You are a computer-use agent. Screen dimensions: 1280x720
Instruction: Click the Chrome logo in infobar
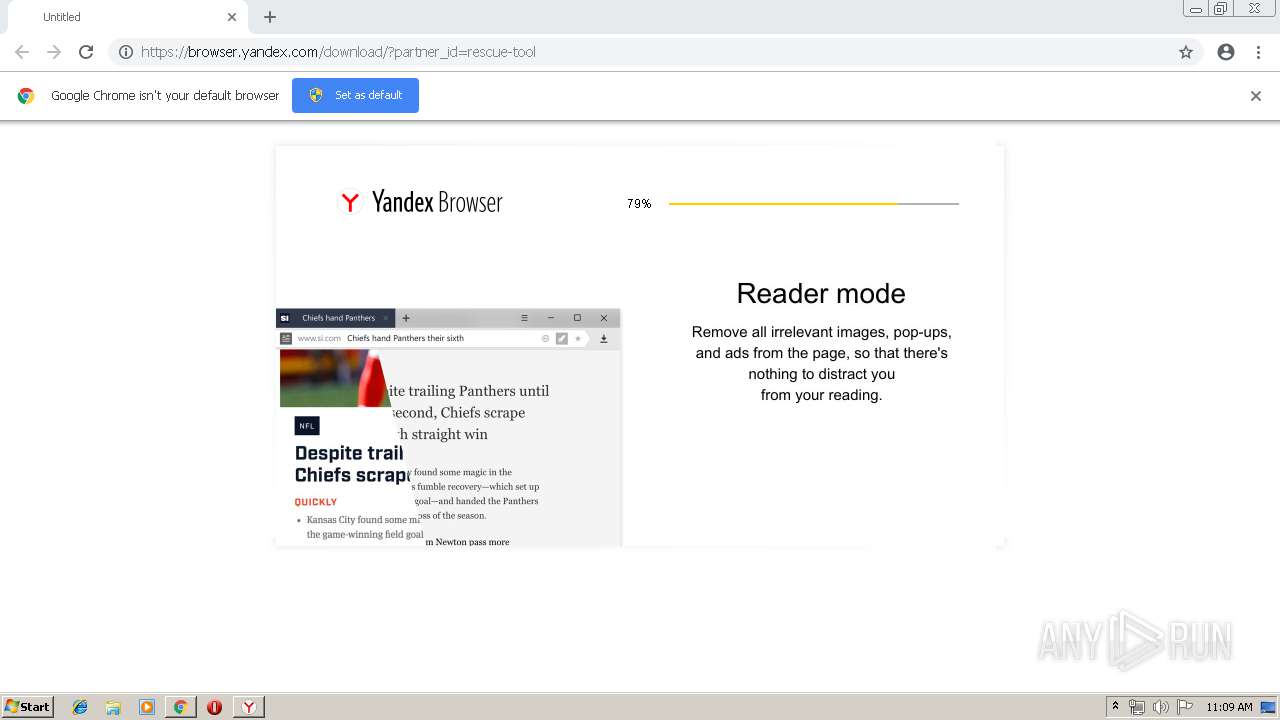click(x=26, y=96)
